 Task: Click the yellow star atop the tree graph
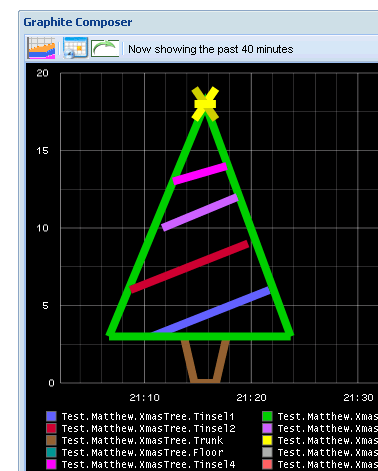(x=205, y=104)
